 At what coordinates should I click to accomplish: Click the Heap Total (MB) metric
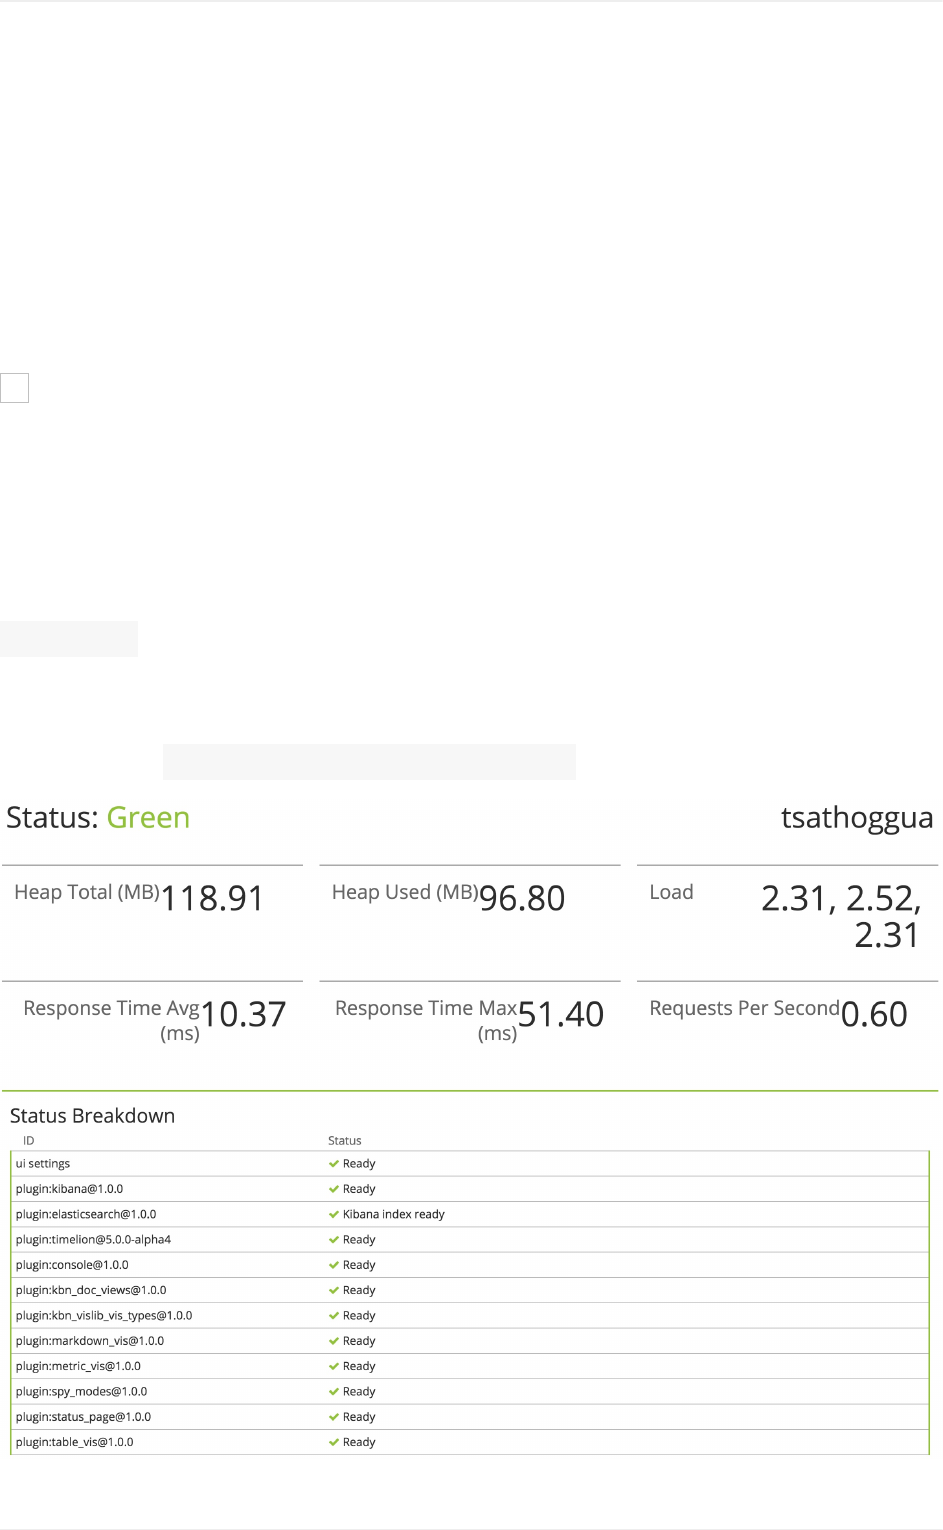pos(87,893)
